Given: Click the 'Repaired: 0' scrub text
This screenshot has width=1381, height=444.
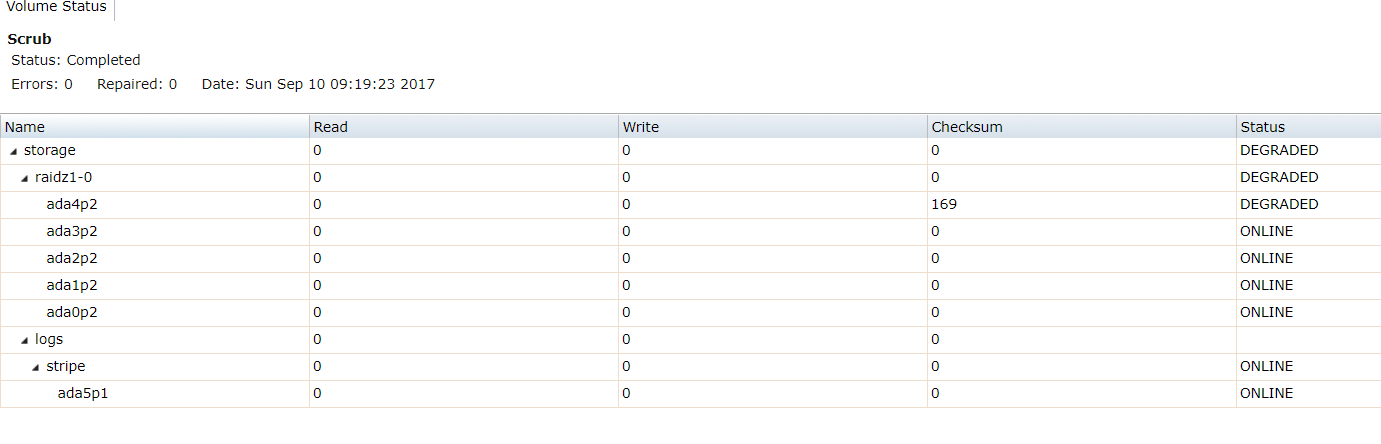Looking at the screenshot, I should point(137,85).
